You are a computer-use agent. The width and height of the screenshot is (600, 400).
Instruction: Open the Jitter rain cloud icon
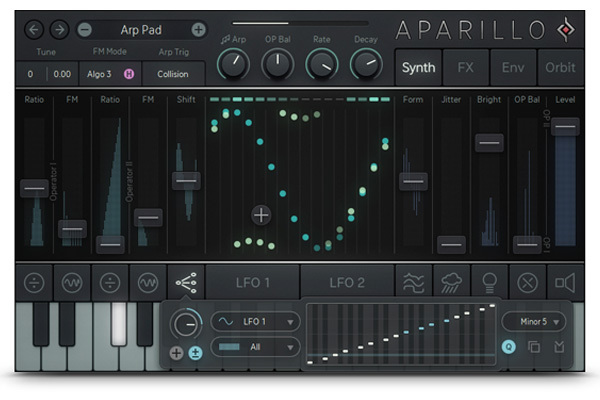[452, 283]
